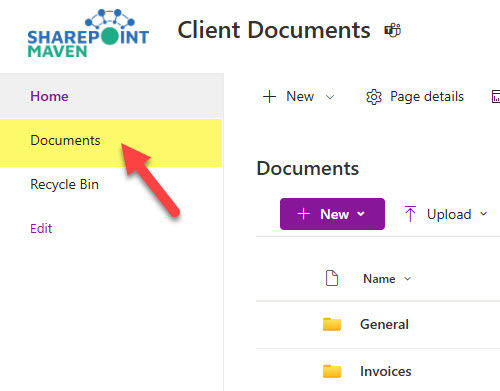Click the Name column header text
500x391 pixels.
(x=379, y=279)
